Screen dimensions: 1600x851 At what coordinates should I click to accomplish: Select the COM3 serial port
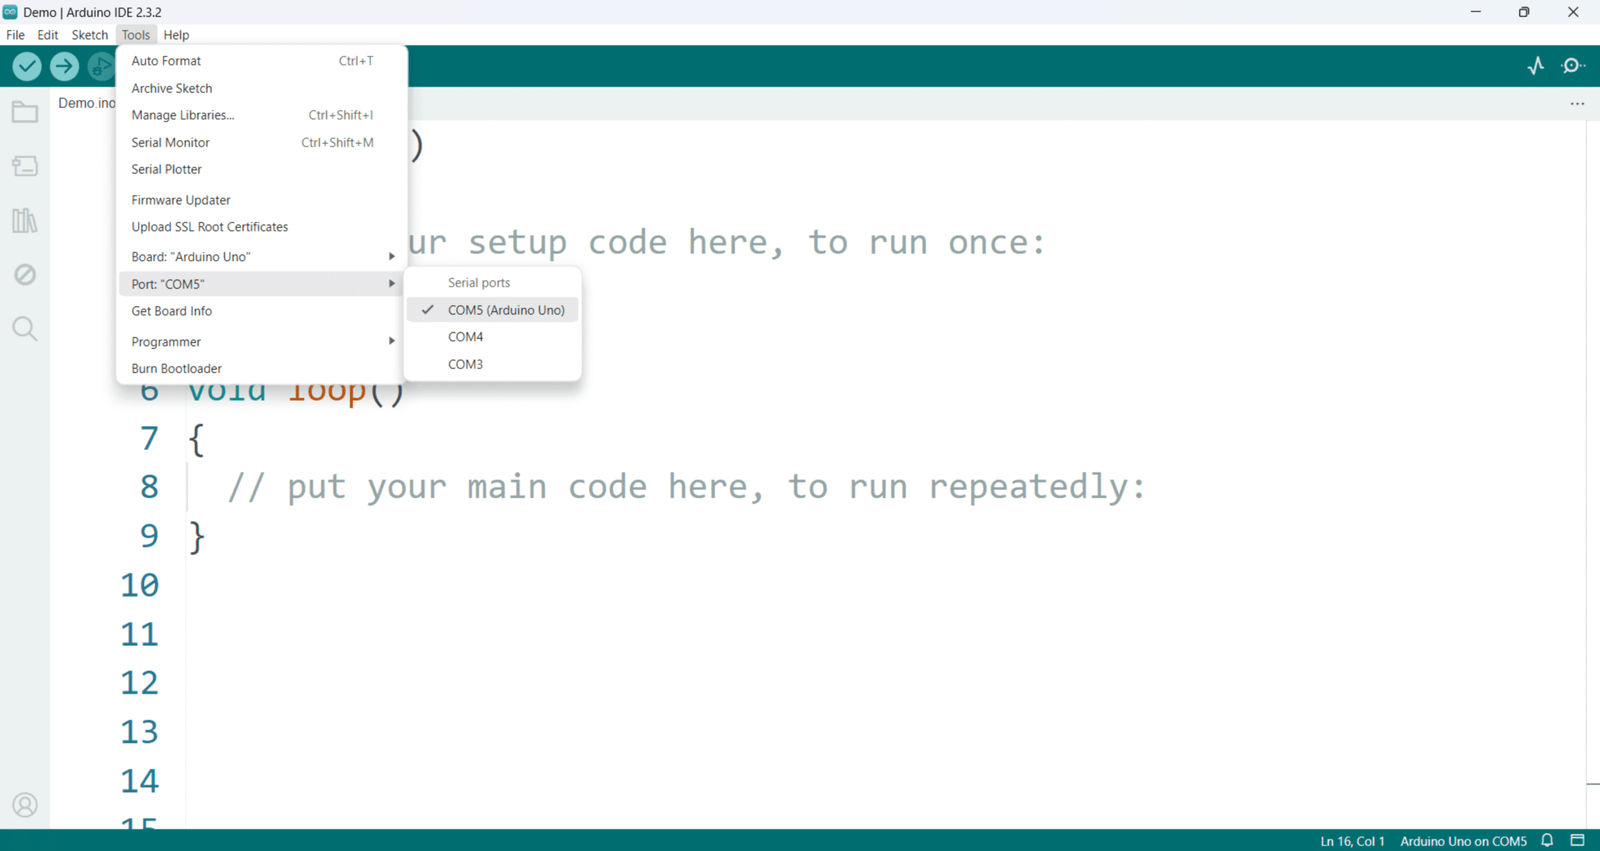[492, 364]
